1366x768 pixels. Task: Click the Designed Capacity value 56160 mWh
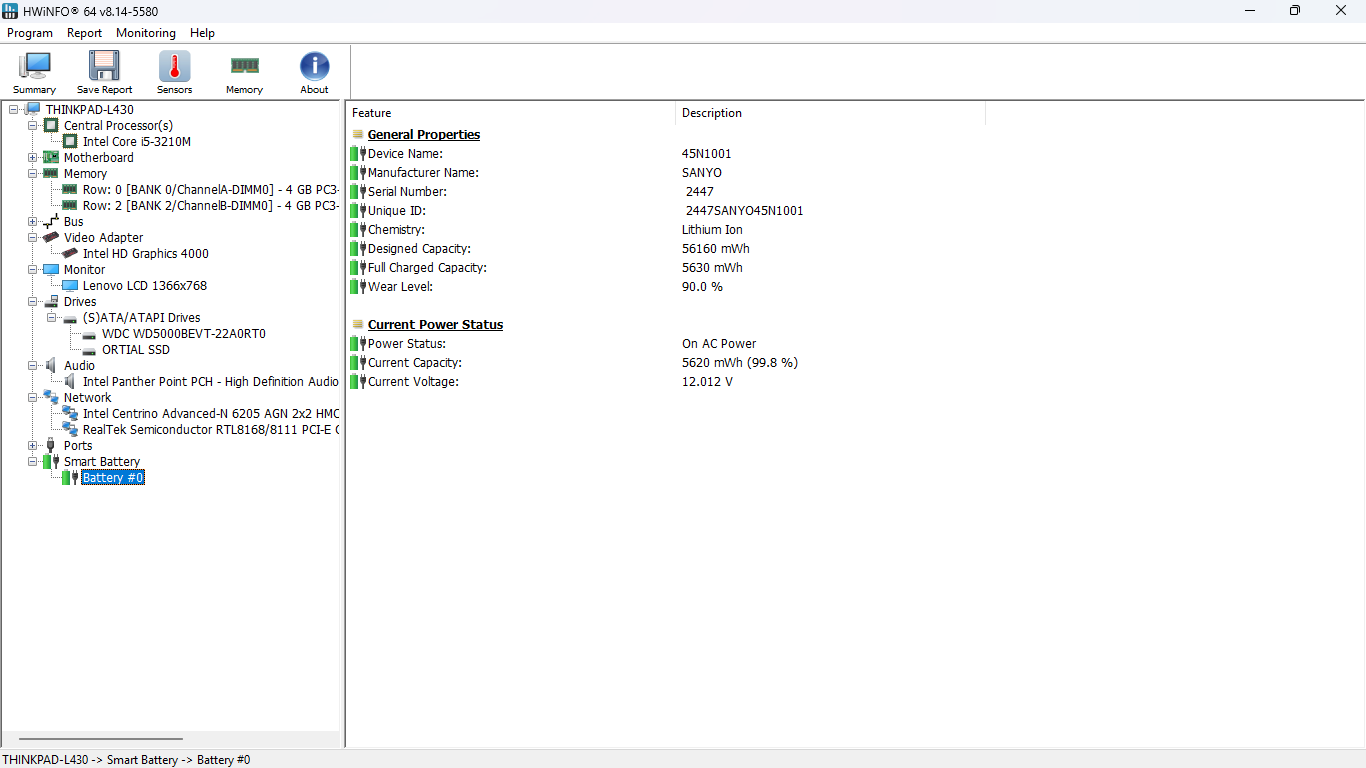point(716,248)
